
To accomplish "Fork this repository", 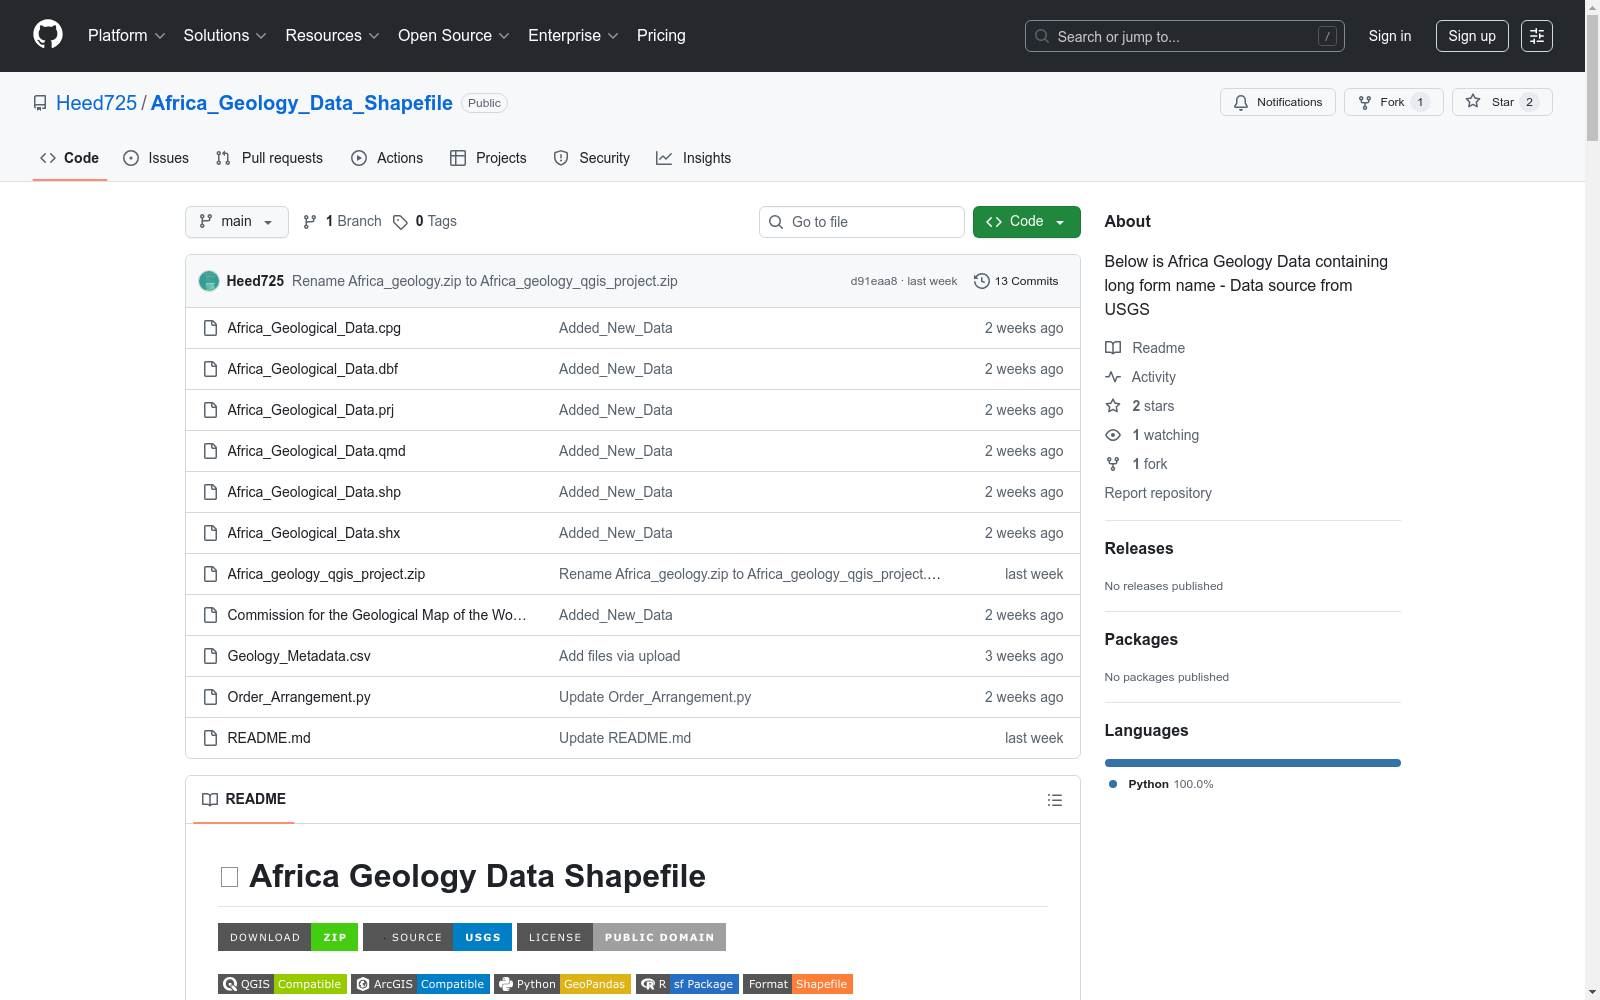I will (1394, 102).
